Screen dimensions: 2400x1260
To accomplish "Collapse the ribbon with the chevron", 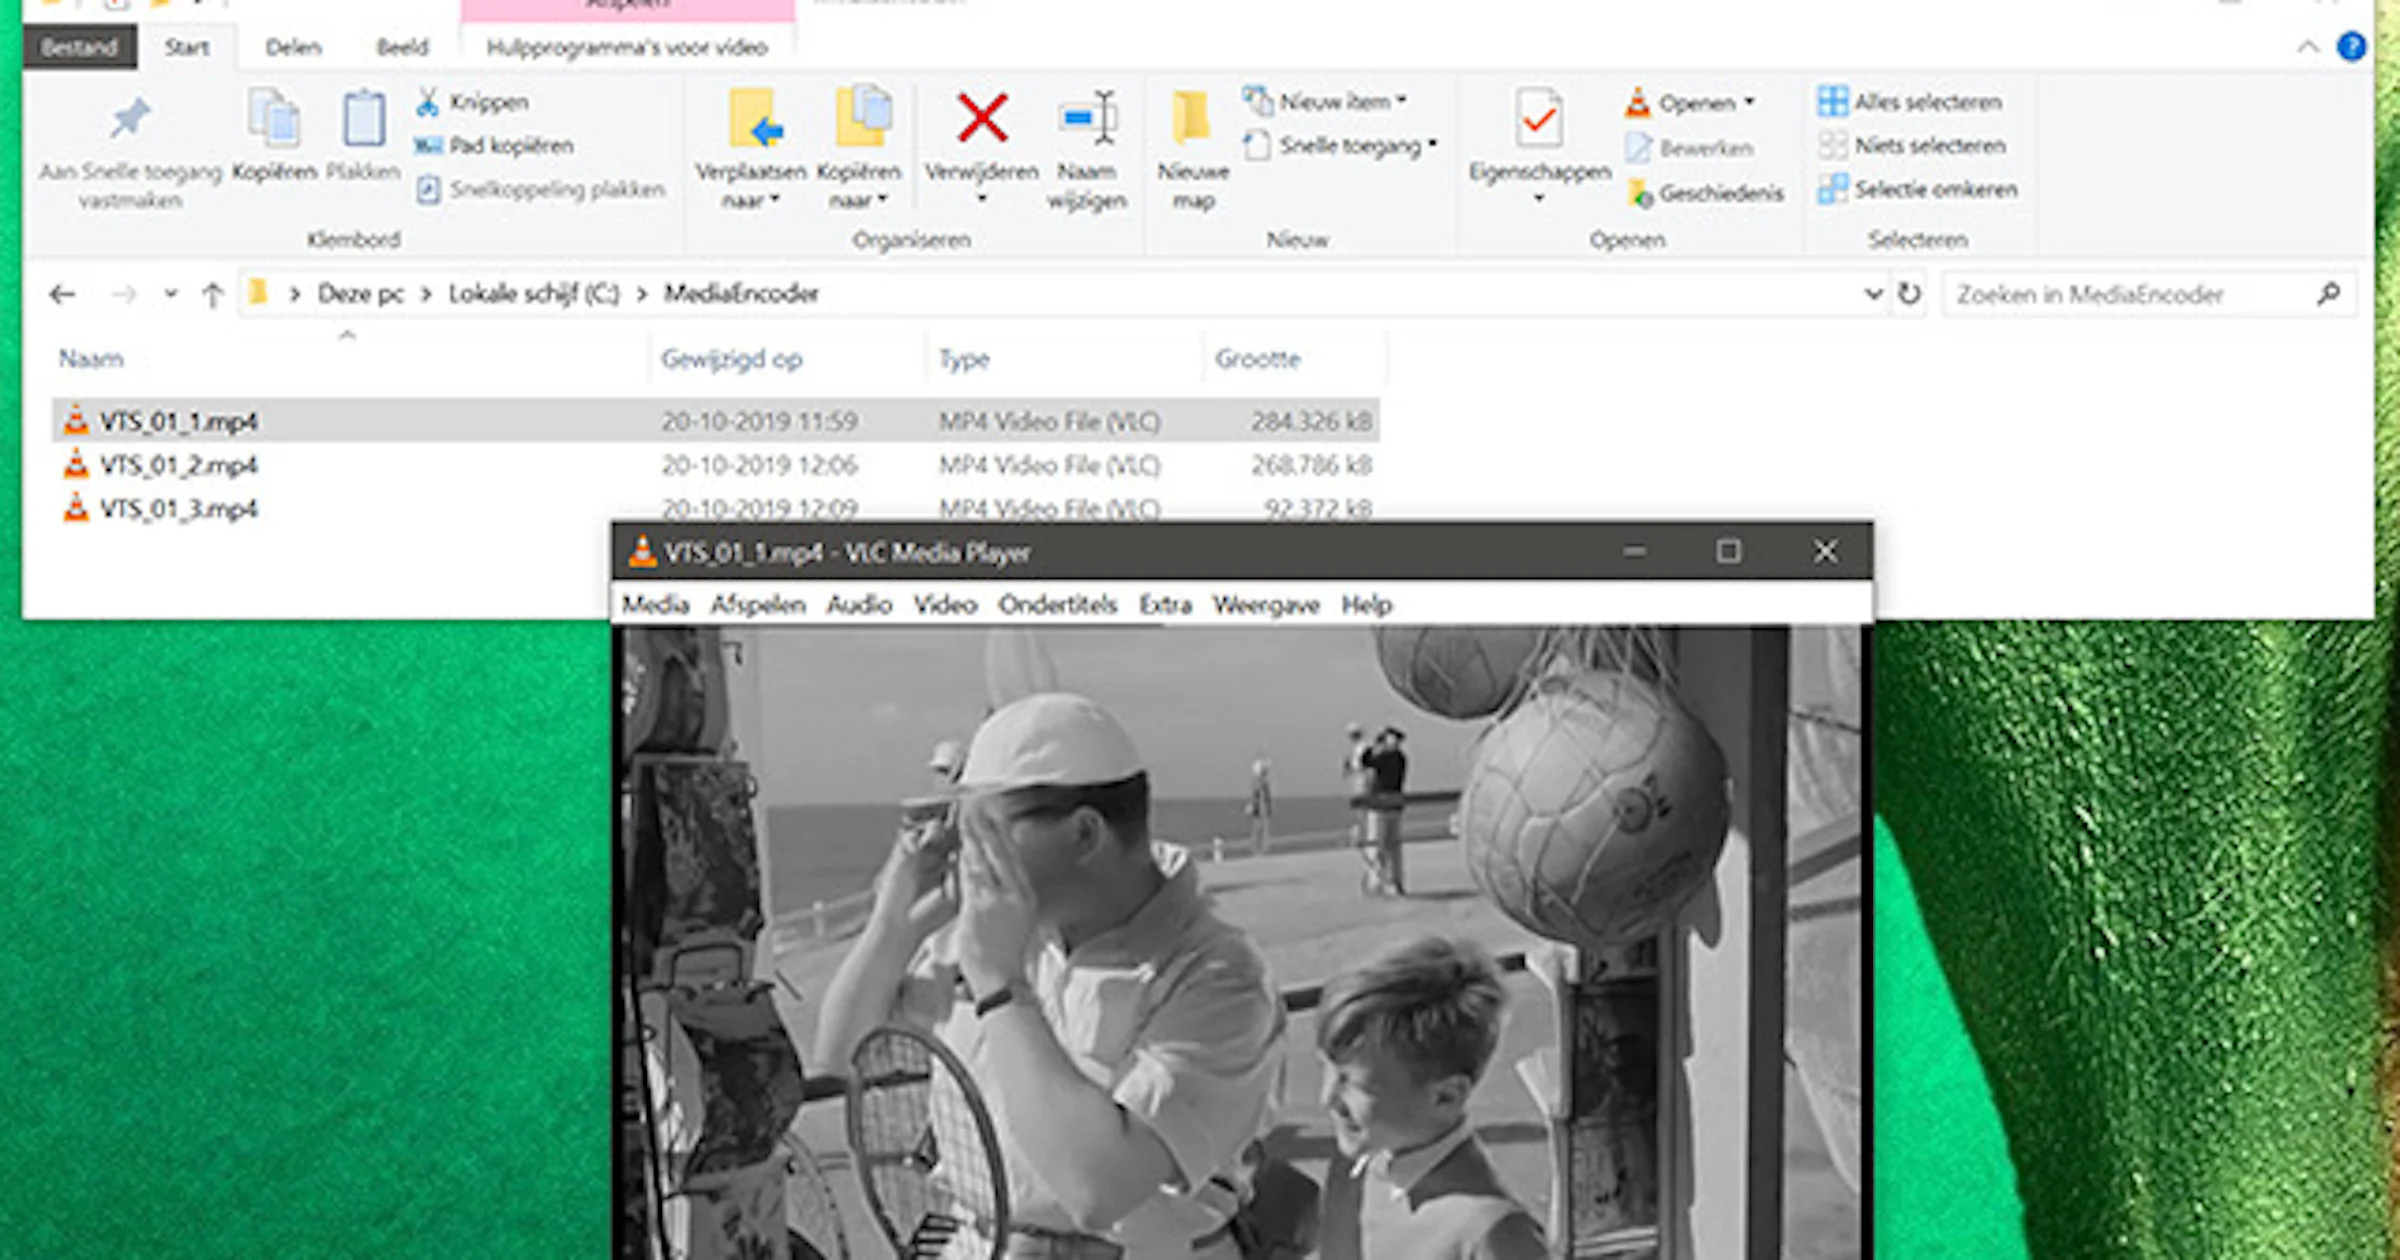I will tap(2307, 47).
